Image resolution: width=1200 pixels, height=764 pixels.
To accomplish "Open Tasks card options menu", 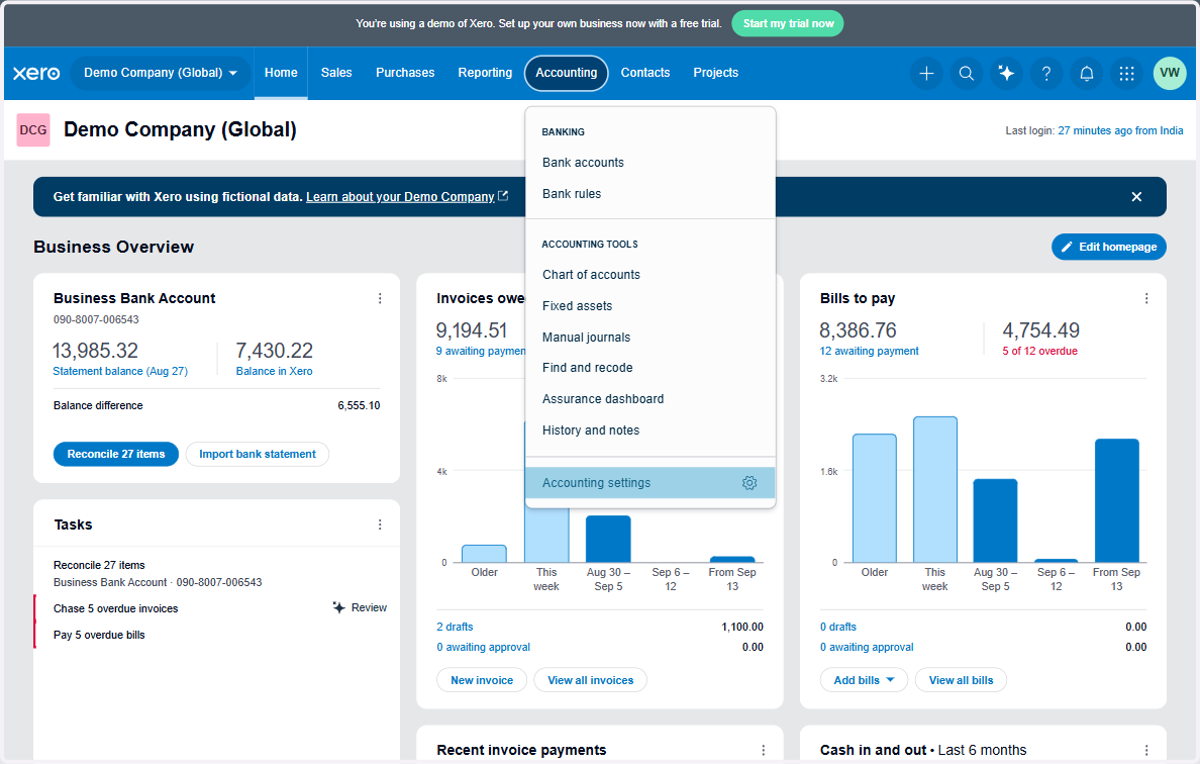I will 380,525.
